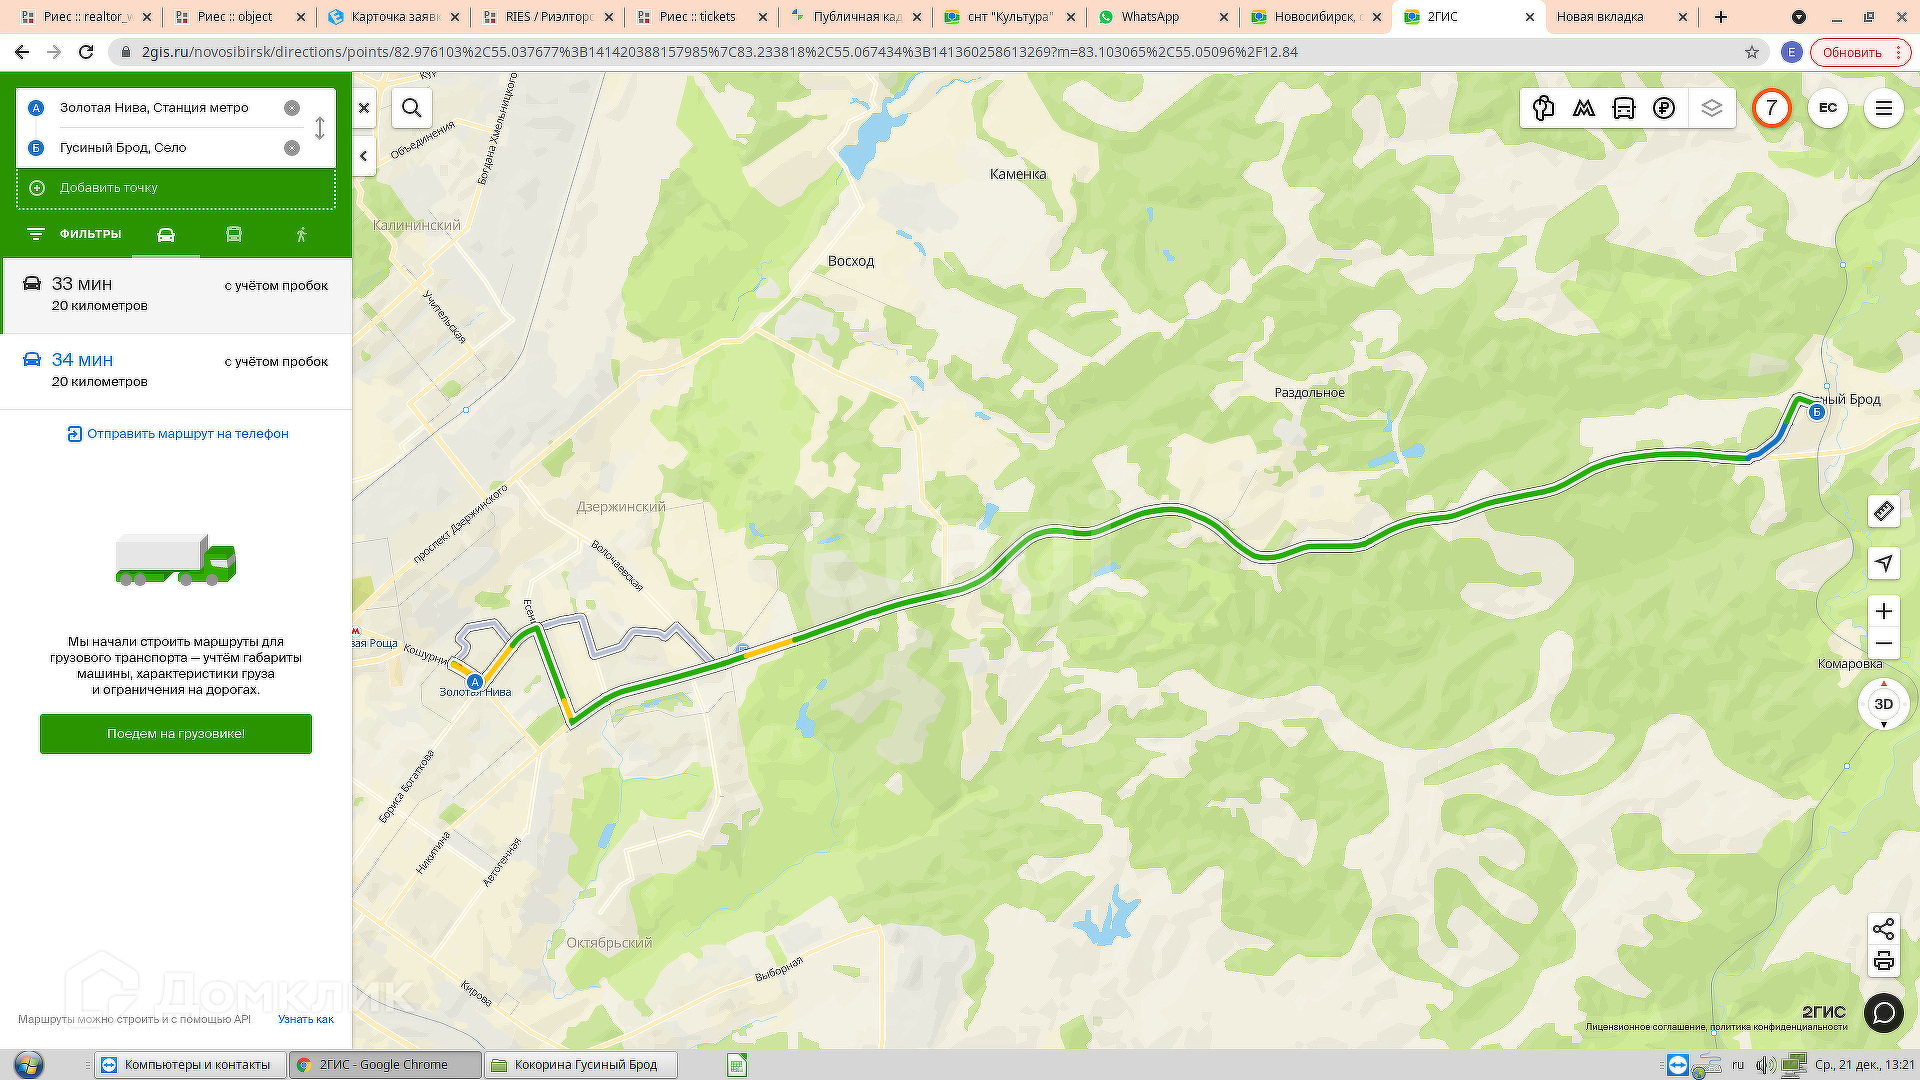
Task: Zoom out on the map
Action: pyautogui.click(x=1884, y=643)
